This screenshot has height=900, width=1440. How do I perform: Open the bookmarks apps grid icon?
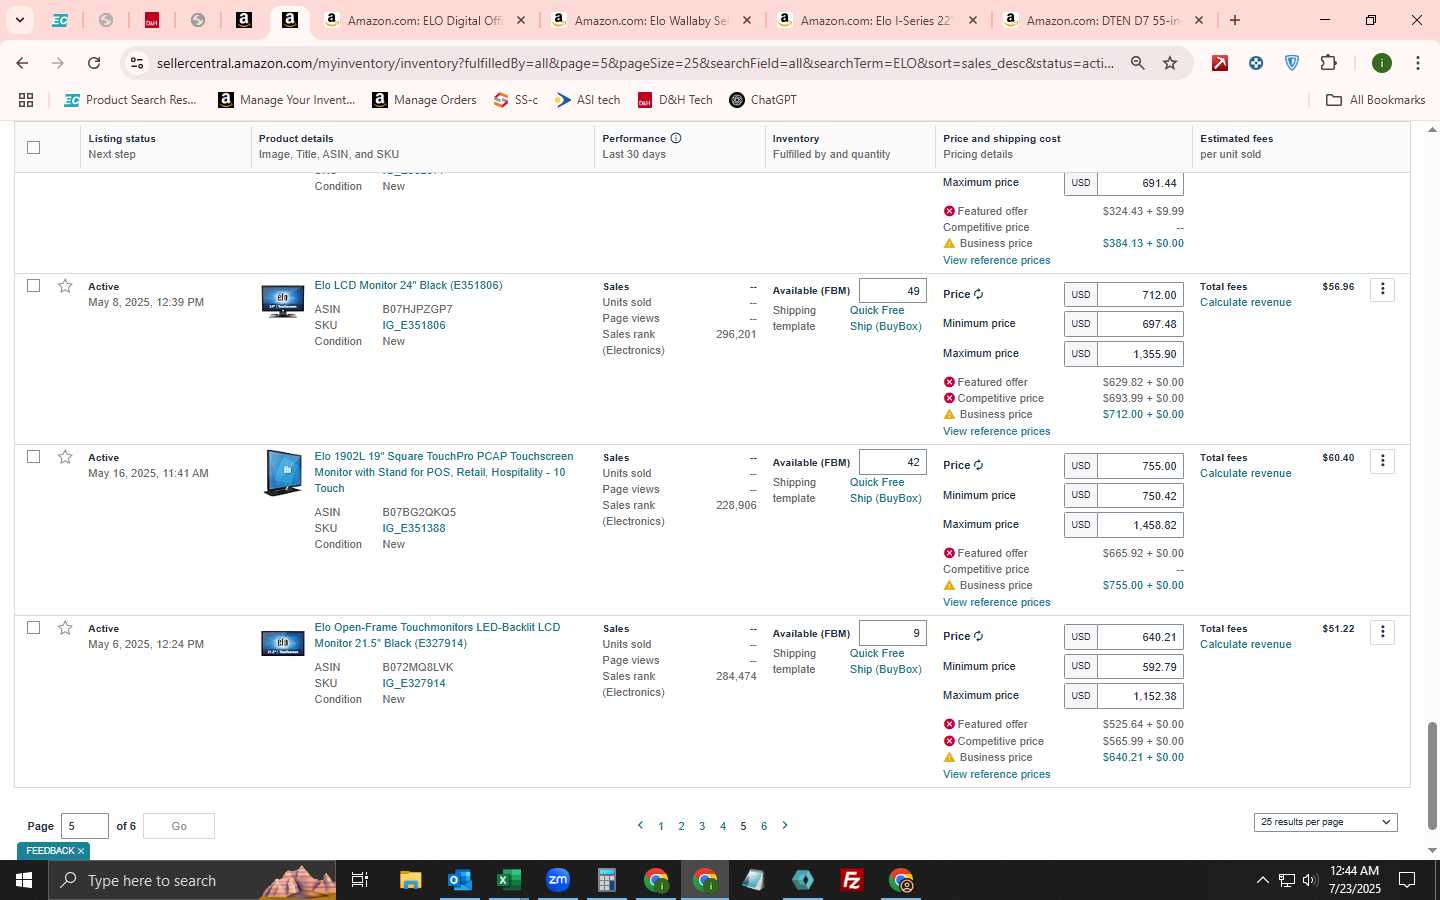click(x=26, y=100)
